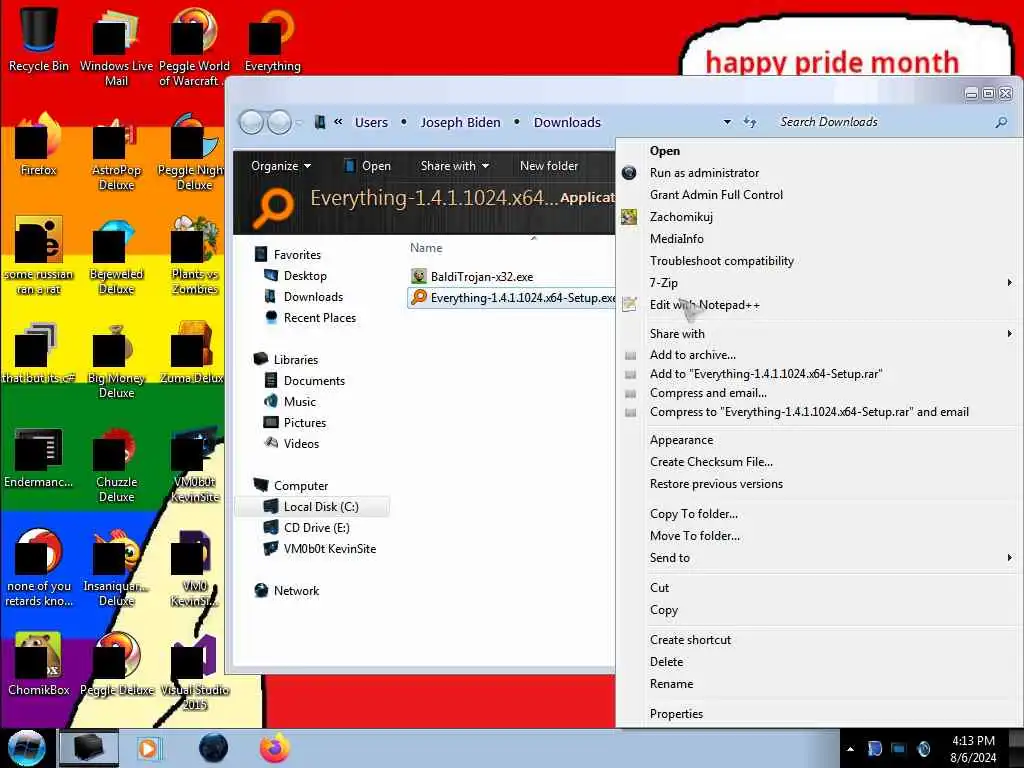Select Chuzzle Deluxe desktop icon
The width and height of the screenshot is (1024, 768).
point(116,464)
